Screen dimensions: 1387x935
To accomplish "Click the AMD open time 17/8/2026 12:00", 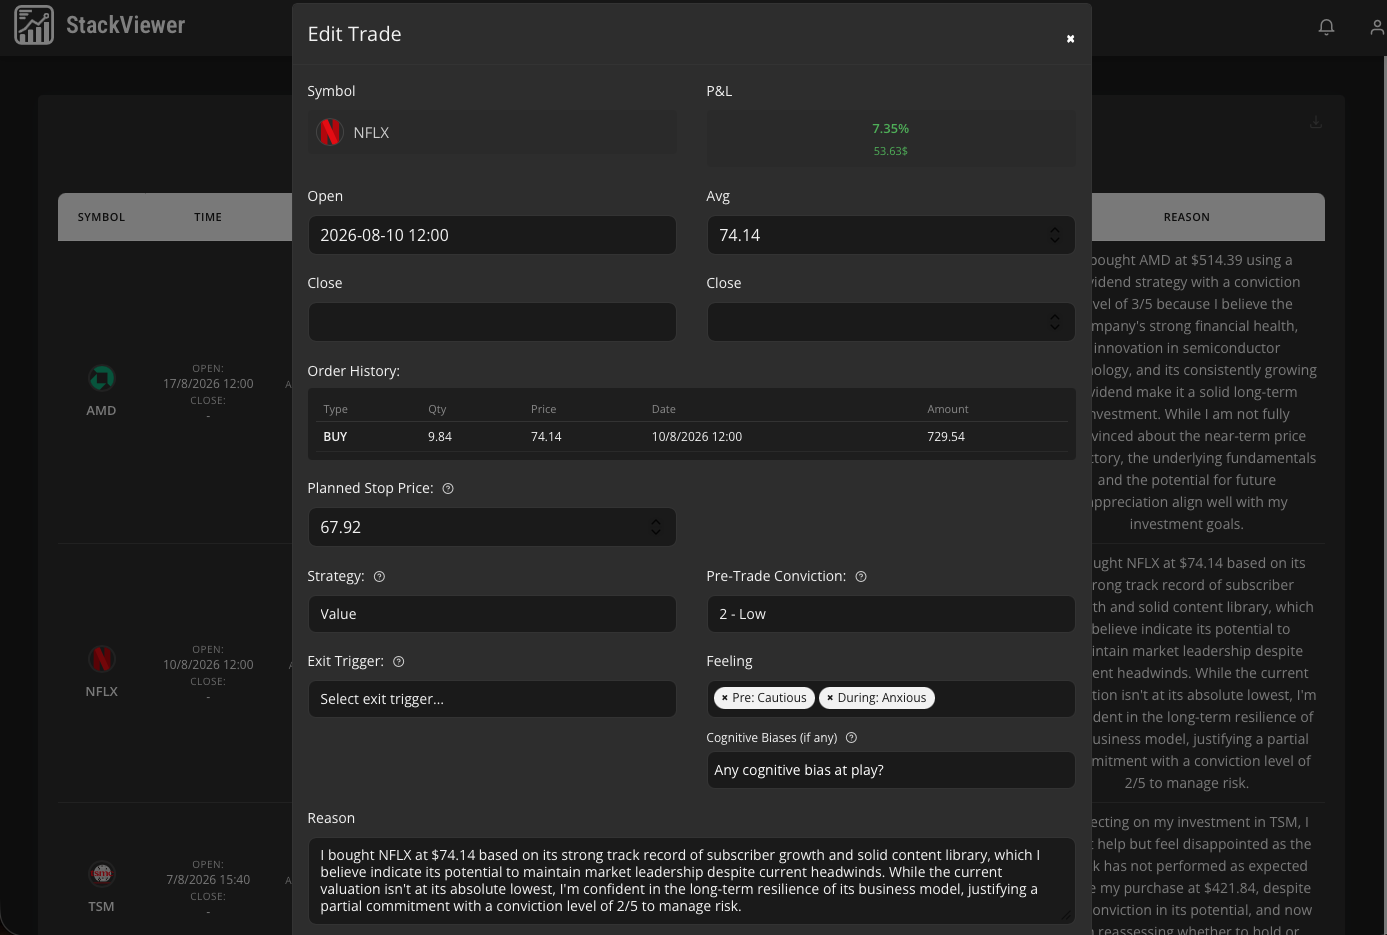I will [x=208, y=384].
